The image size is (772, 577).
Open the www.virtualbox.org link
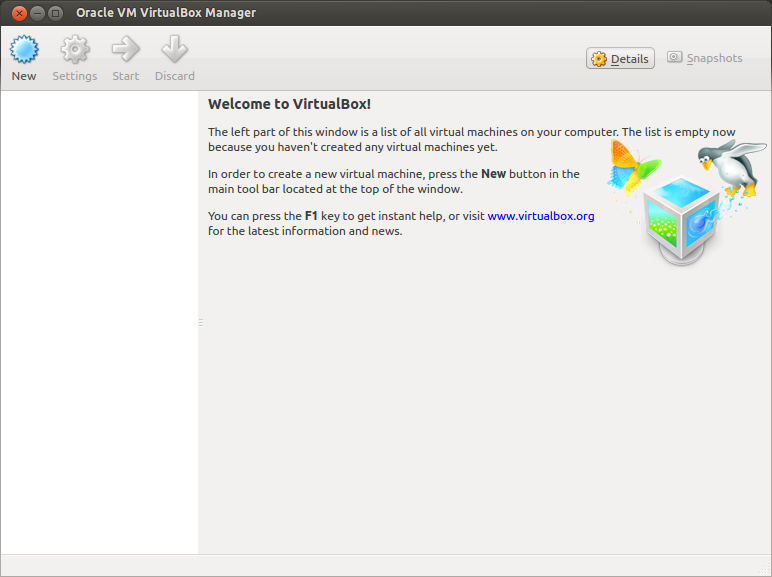click(x=541, y=216)
